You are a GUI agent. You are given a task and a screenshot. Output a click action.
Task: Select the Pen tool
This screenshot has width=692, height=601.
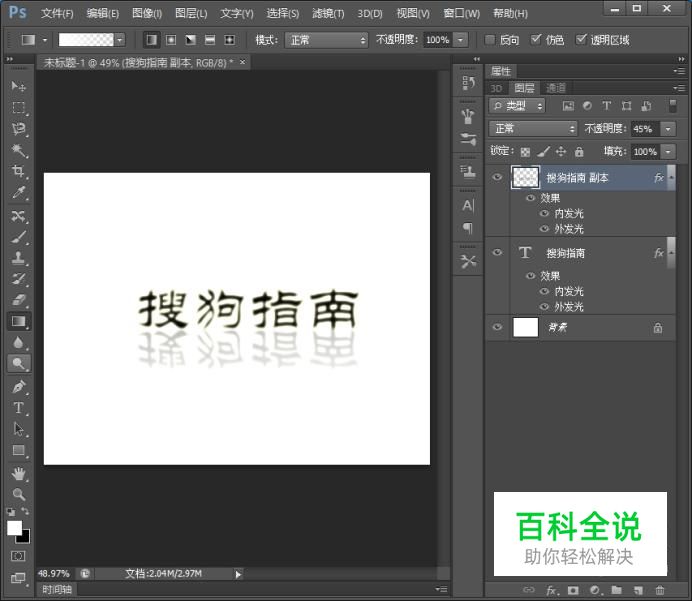click(x=18, y=387)
